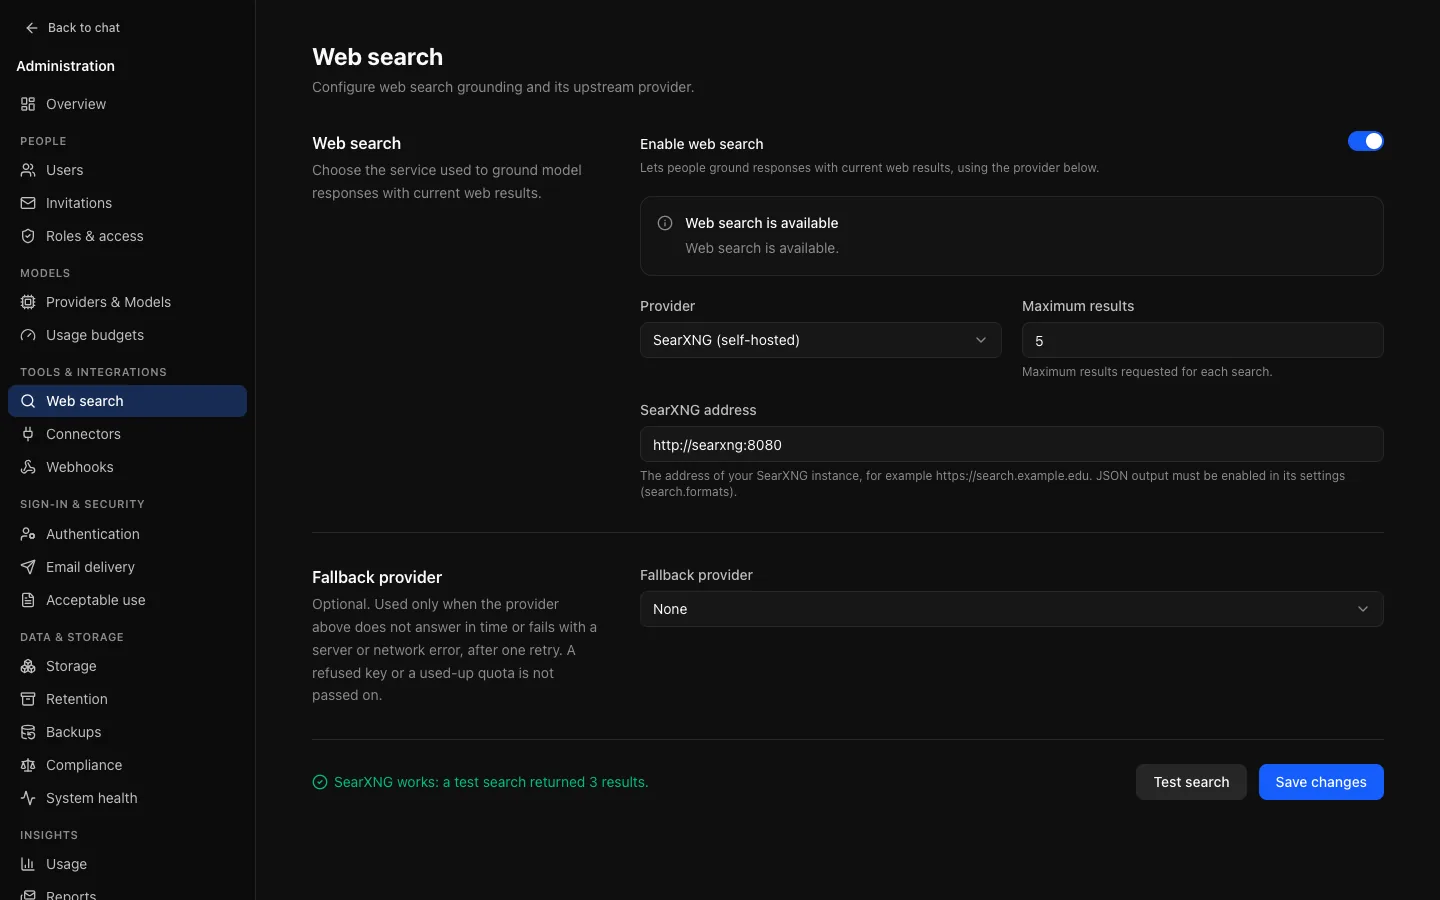Navigate to the Retention page
Image resolution: width=1440 pixels, height=900 pixels.
pos(127,699)
